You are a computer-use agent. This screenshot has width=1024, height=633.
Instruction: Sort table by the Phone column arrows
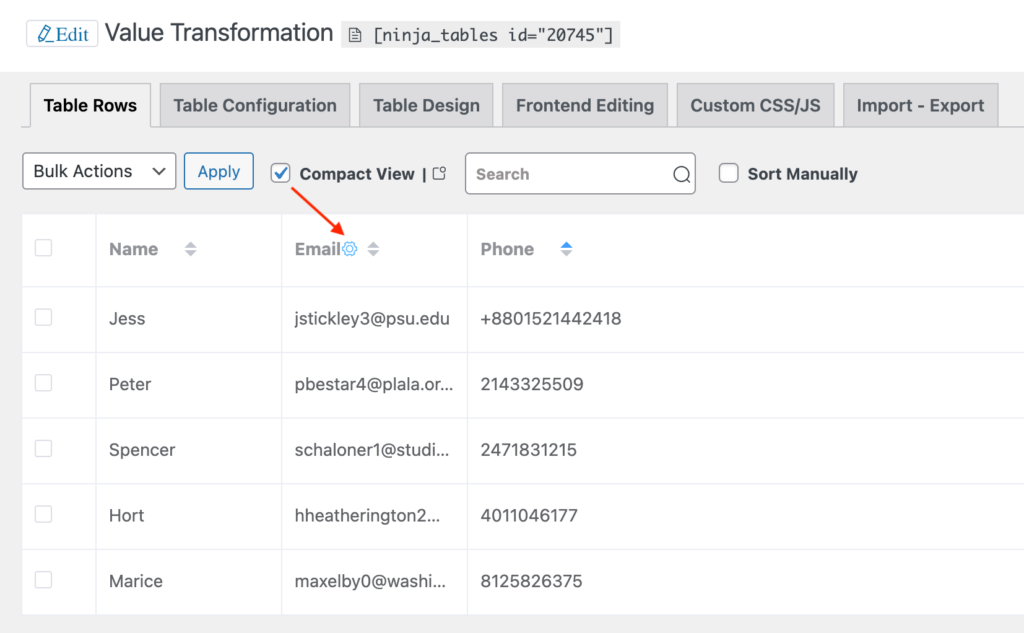(566, 249)
